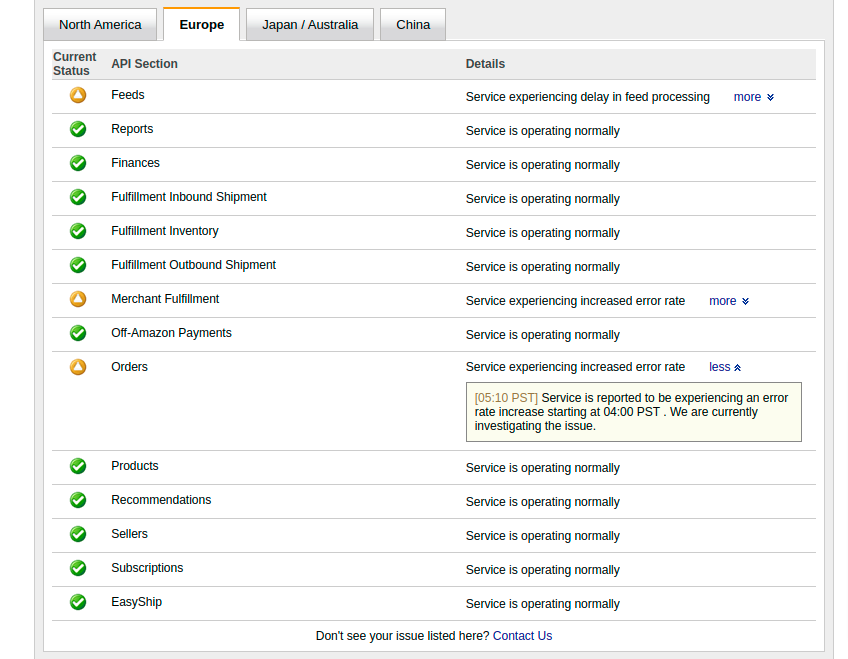Screen dimensions: 848x659
Task: Open the Japan / Australia tab
Action: click(x=310, y=25)
